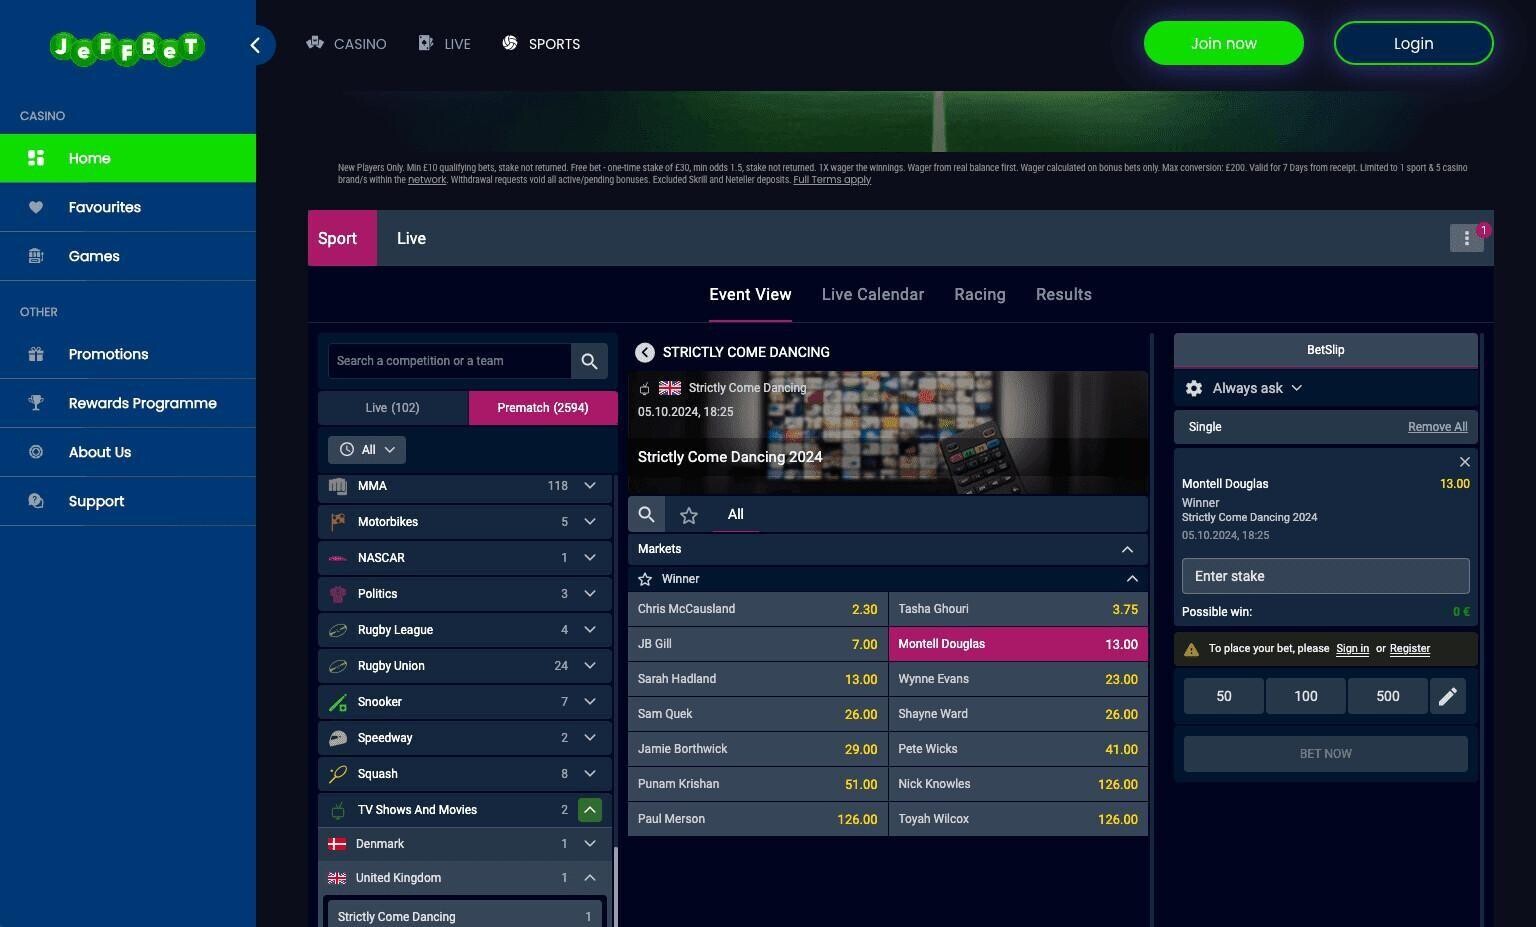Favourite the Winner market with its star
1536x927 pixels.
(x=645, y=579)
